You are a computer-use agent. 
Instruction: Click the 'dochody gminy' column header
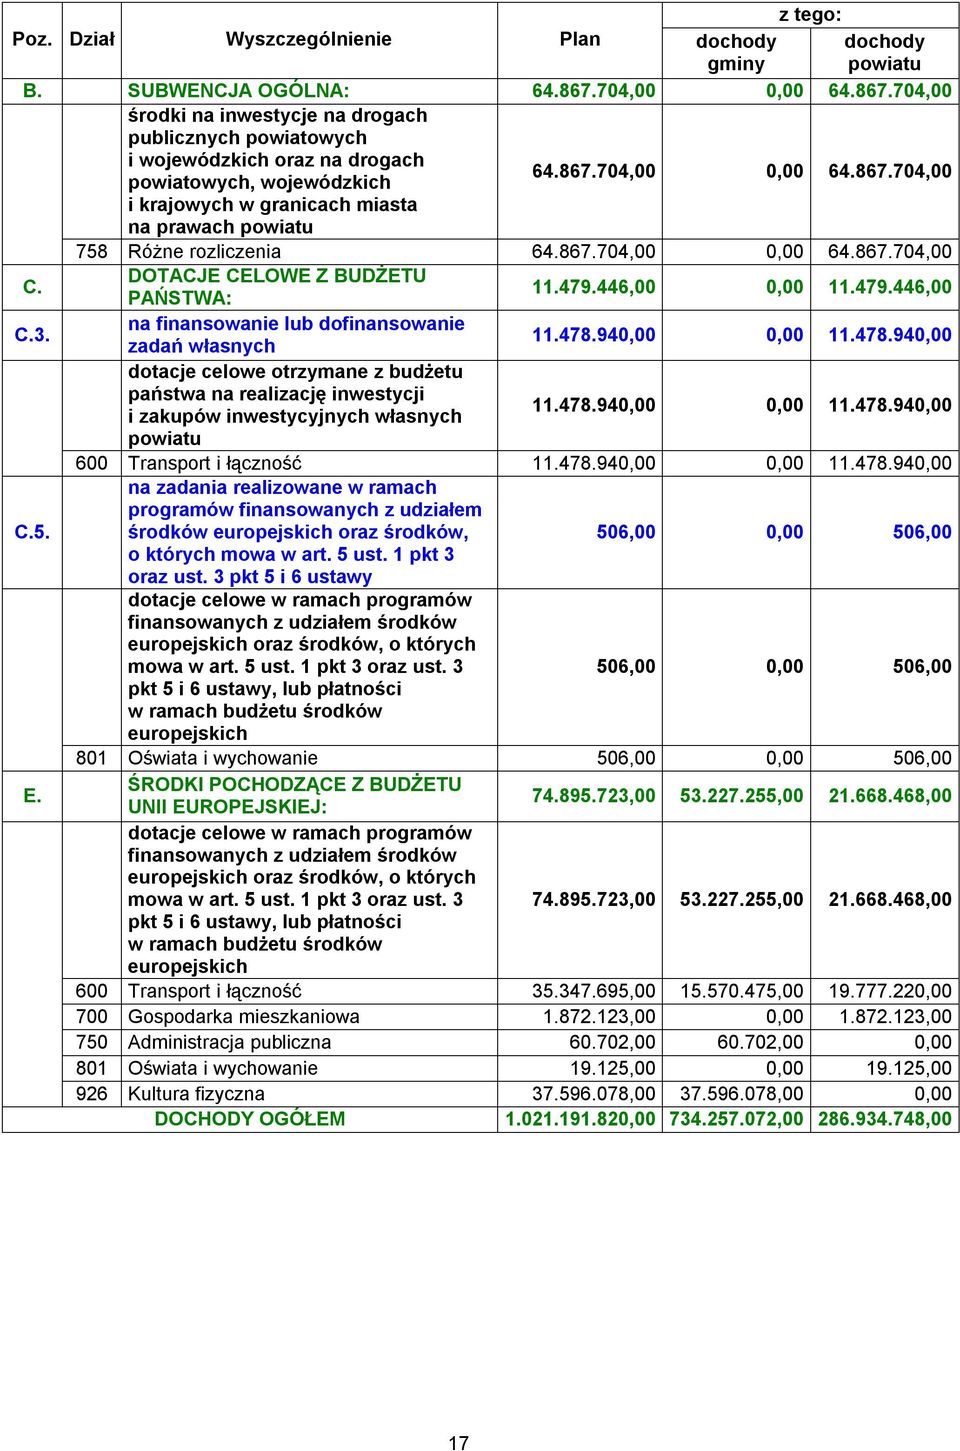[x=736, y=52]
